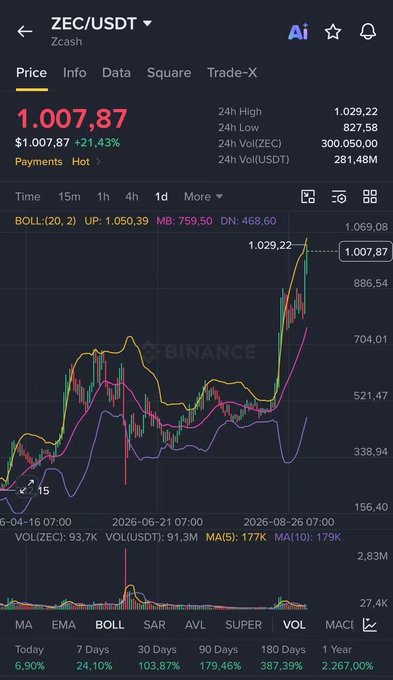Enable the SAR indicator
This screenshot has height=680, width=393.
154,625
